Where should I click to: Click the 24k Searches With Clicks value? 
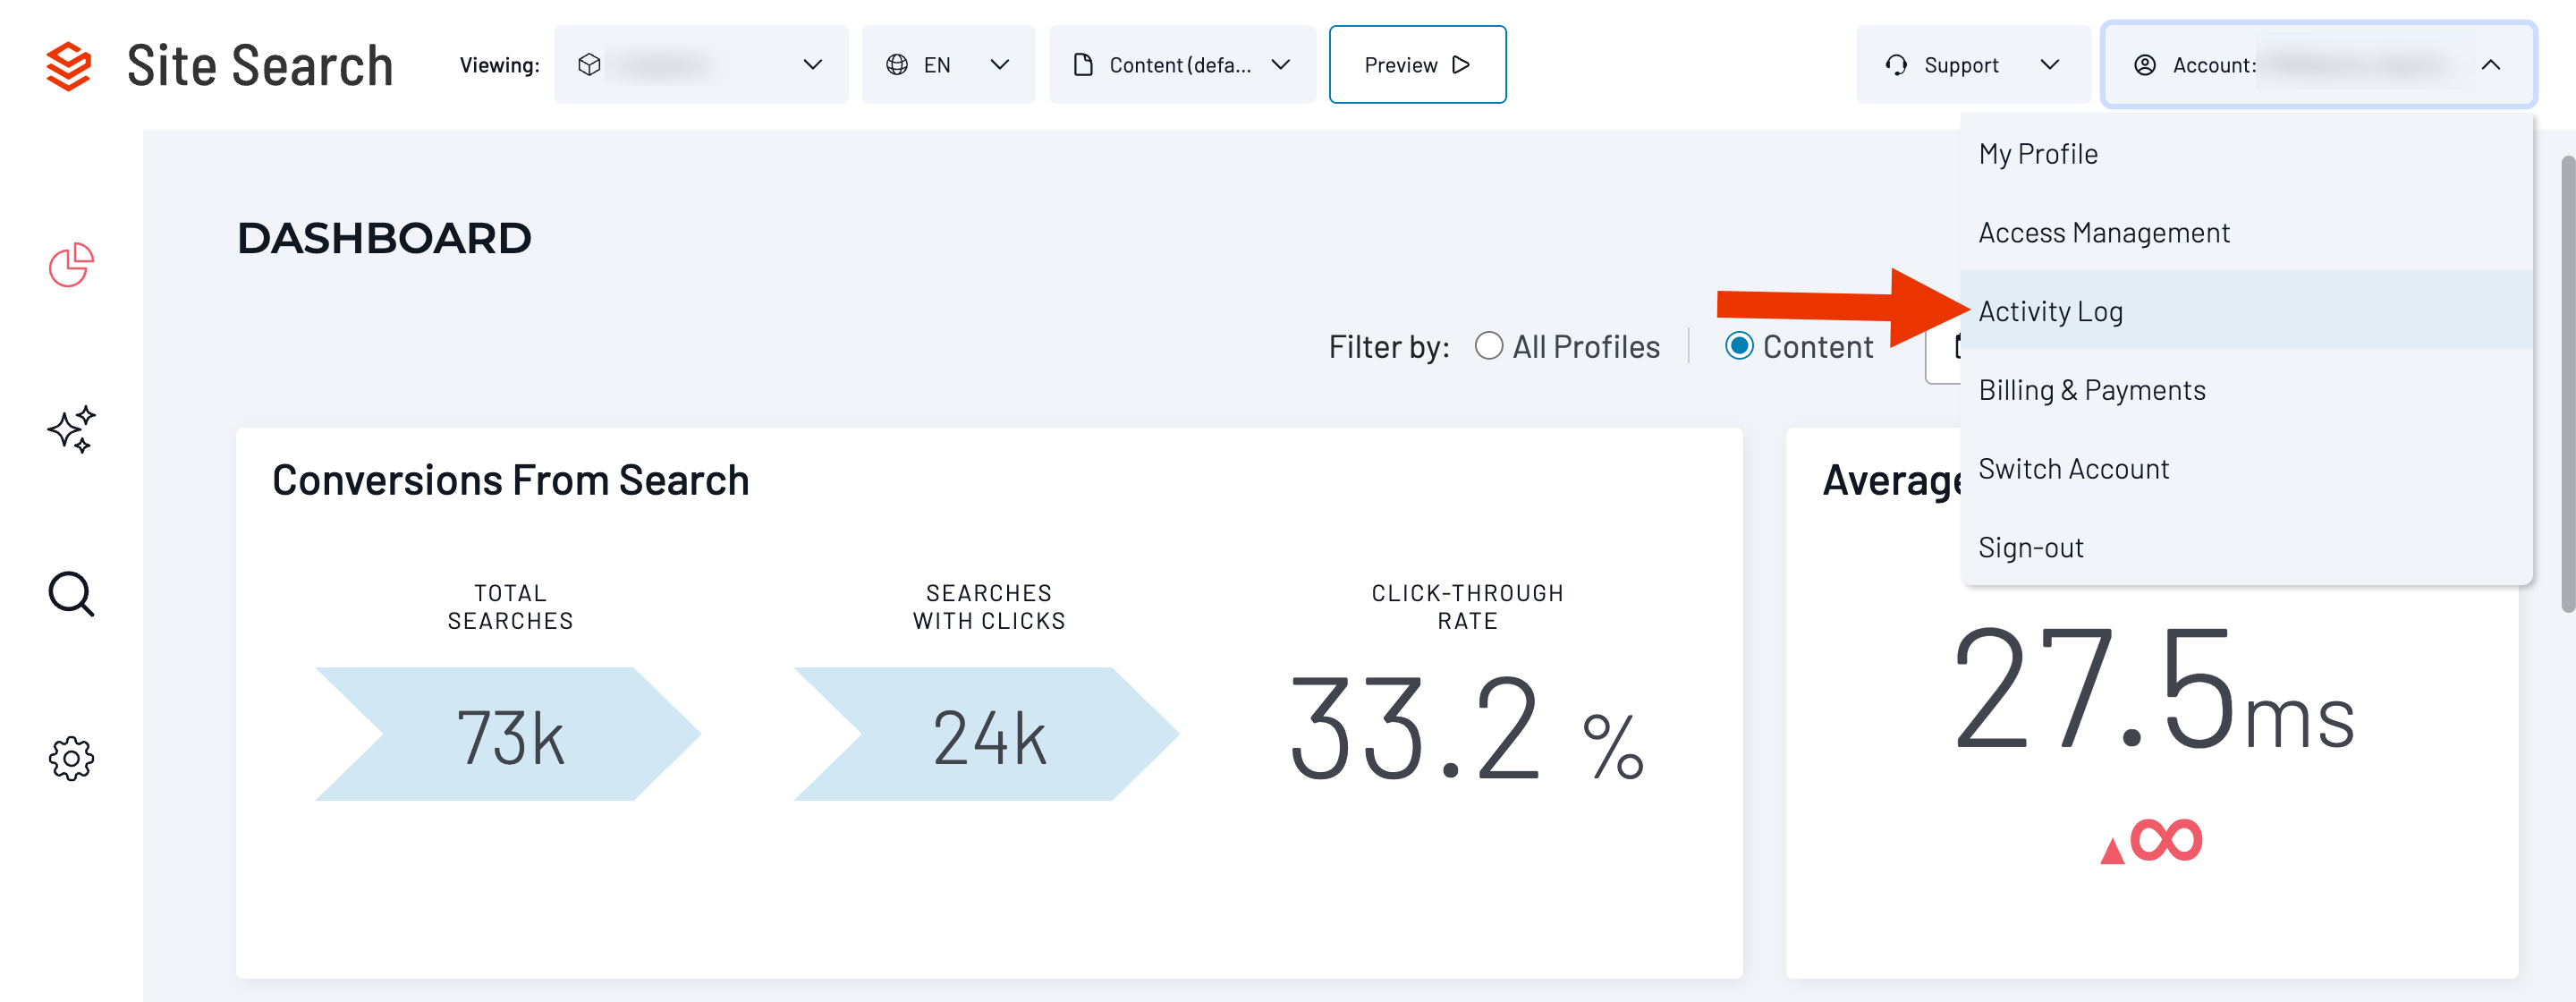989,738
